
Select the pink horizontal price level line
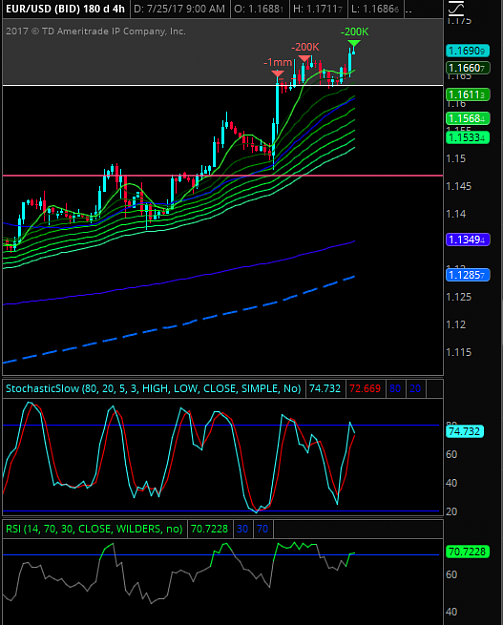(223, 175)
